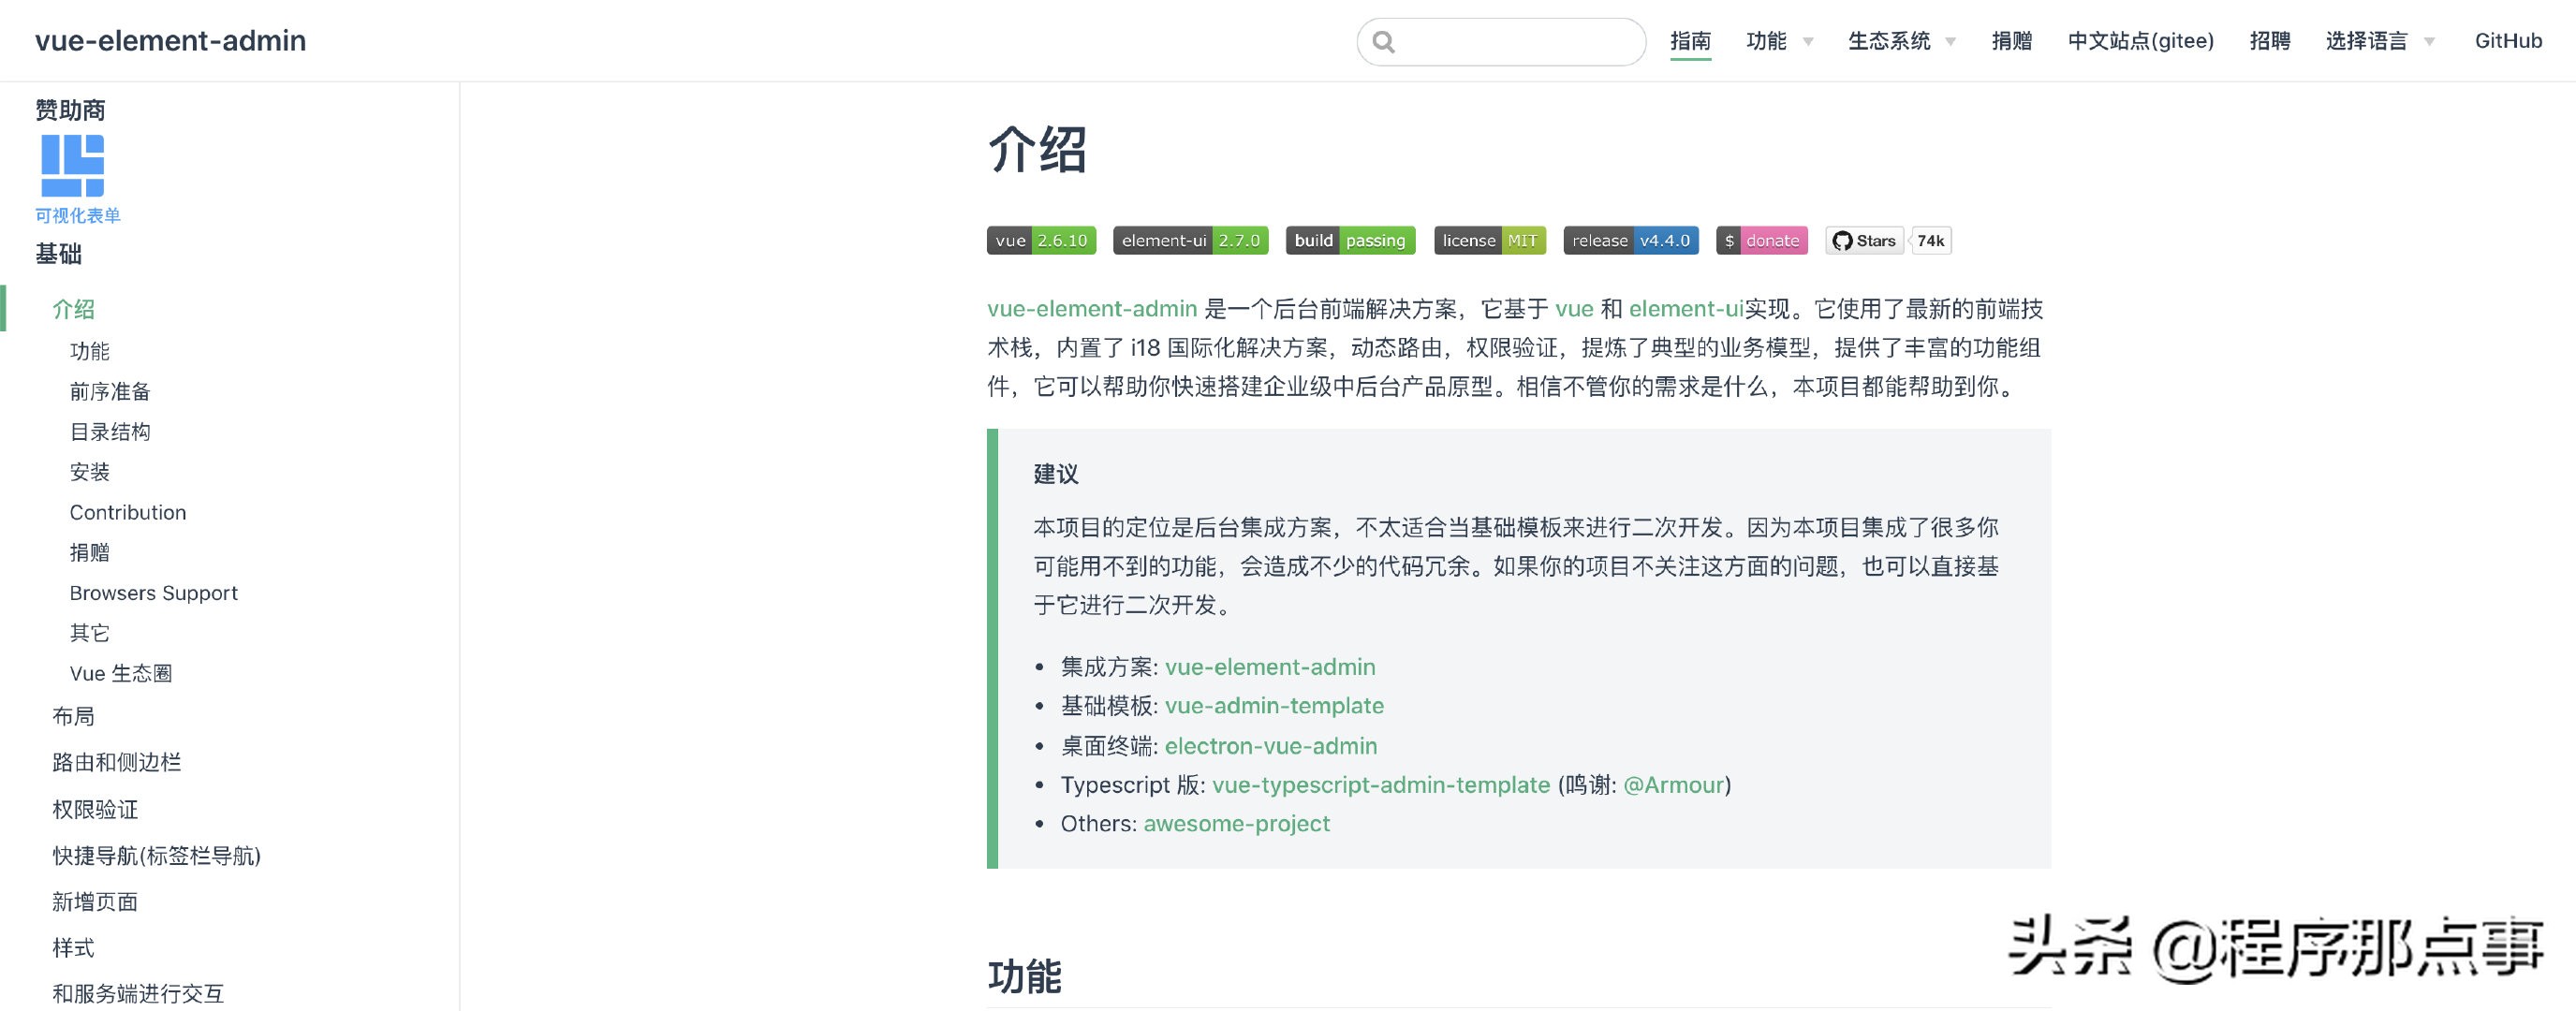Viewport: 2576px width, 1011px height.
Task: Click the build passing badge
Action: pyautogui.click(x=1350, y=240)
